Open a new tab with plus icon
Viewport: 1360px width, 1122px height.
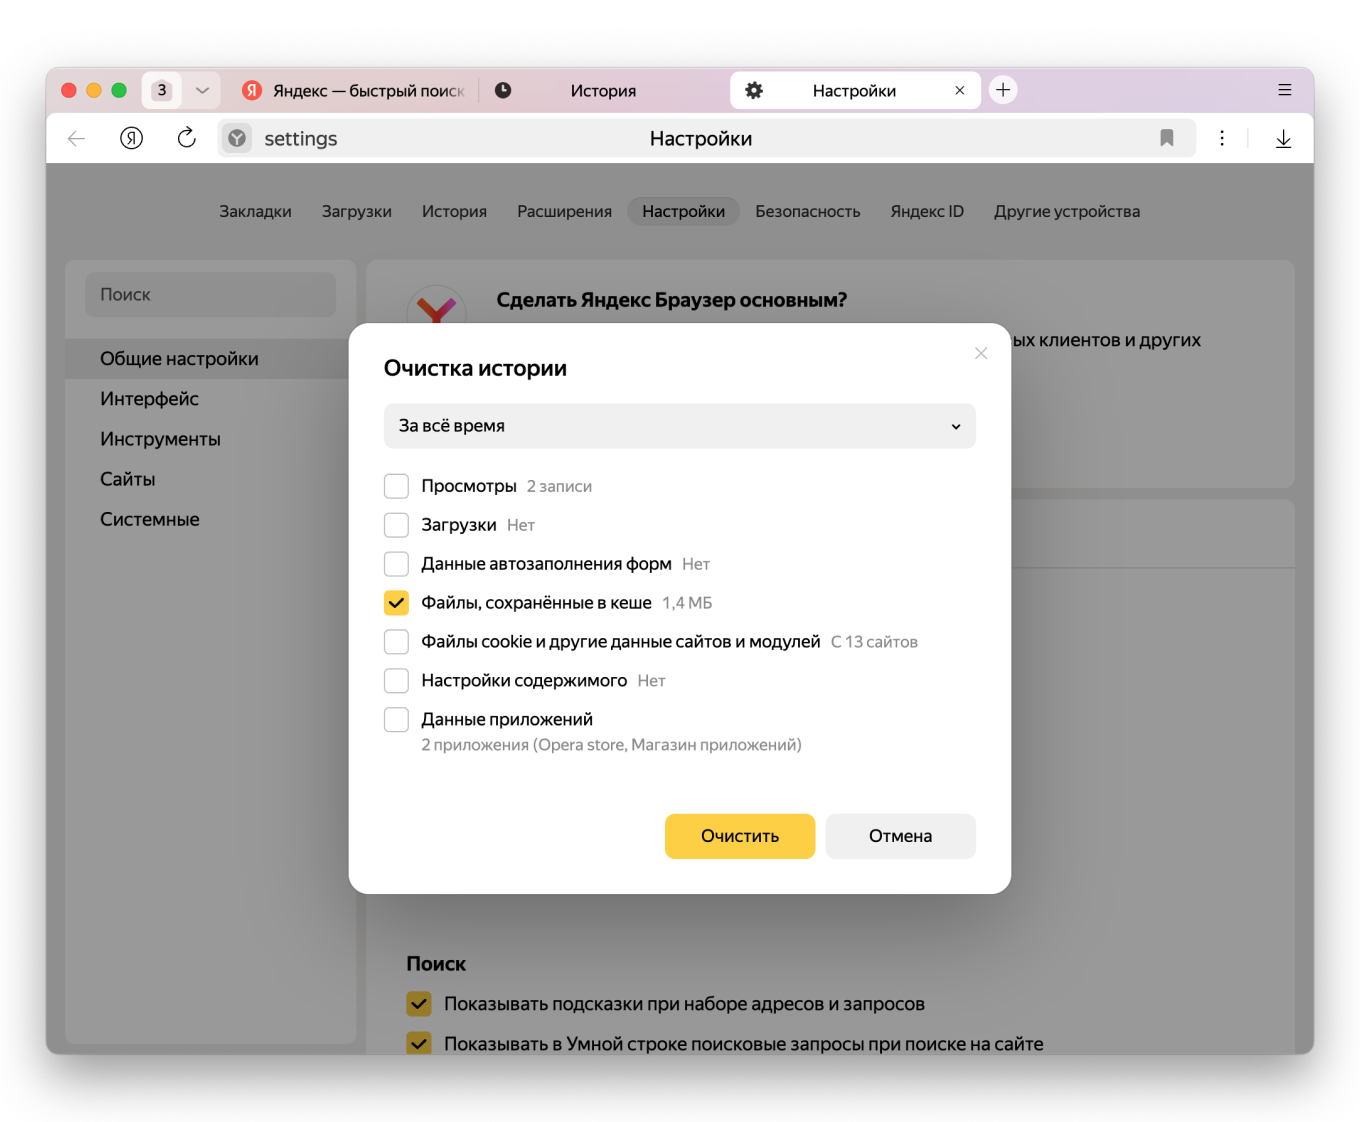[x=1003, y=90]
